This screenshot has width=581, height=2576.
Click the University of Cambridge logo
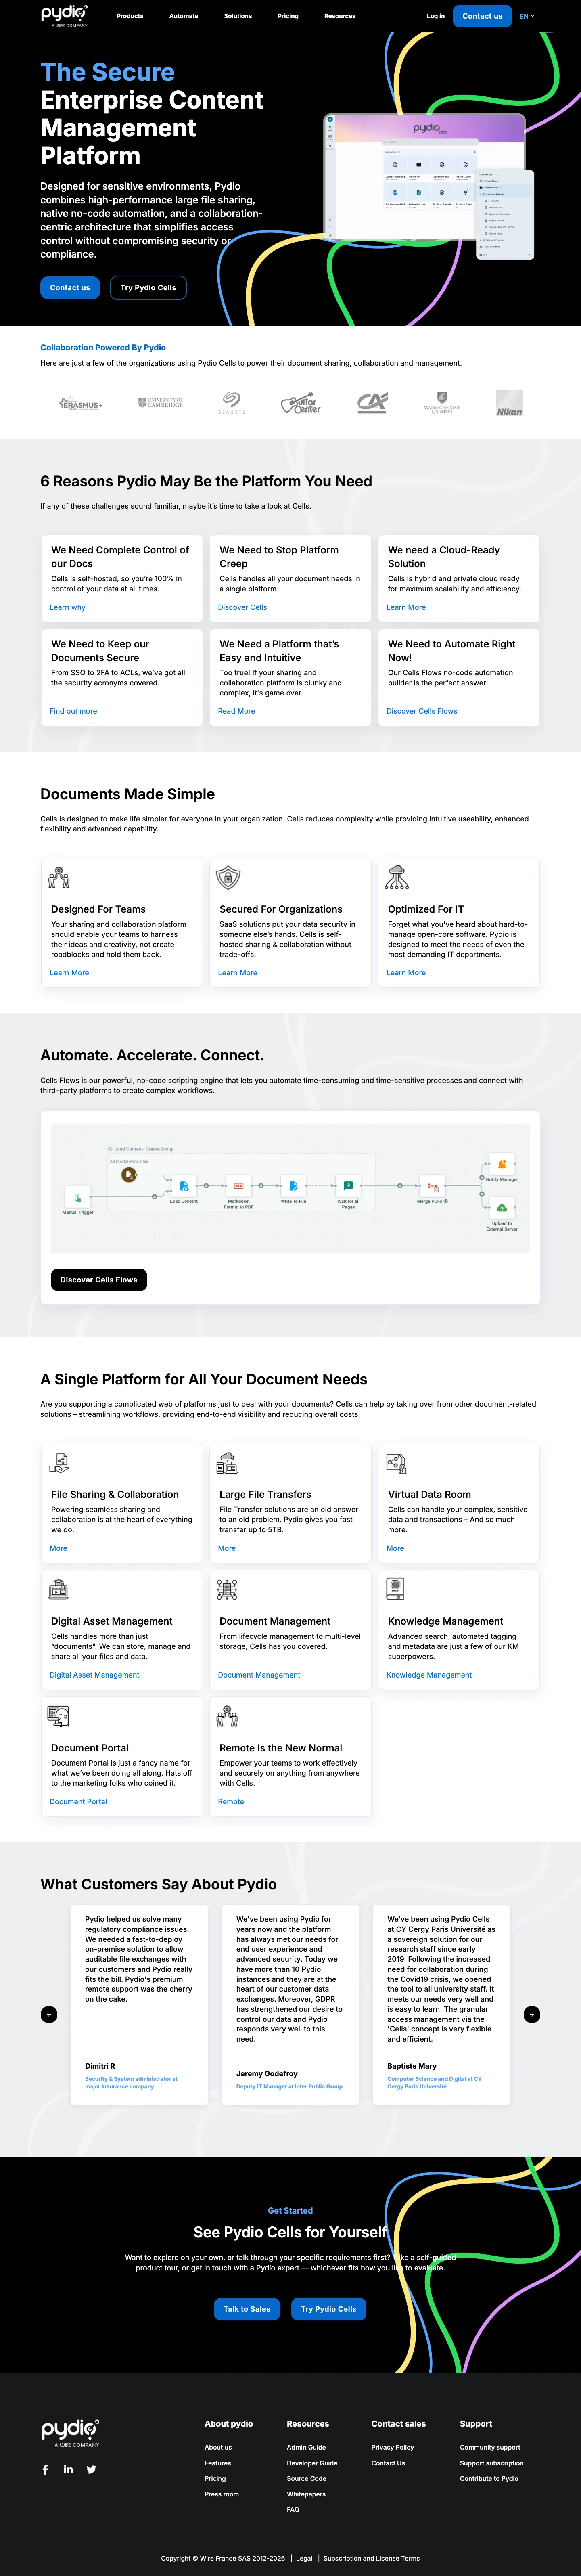pos(160,403)
